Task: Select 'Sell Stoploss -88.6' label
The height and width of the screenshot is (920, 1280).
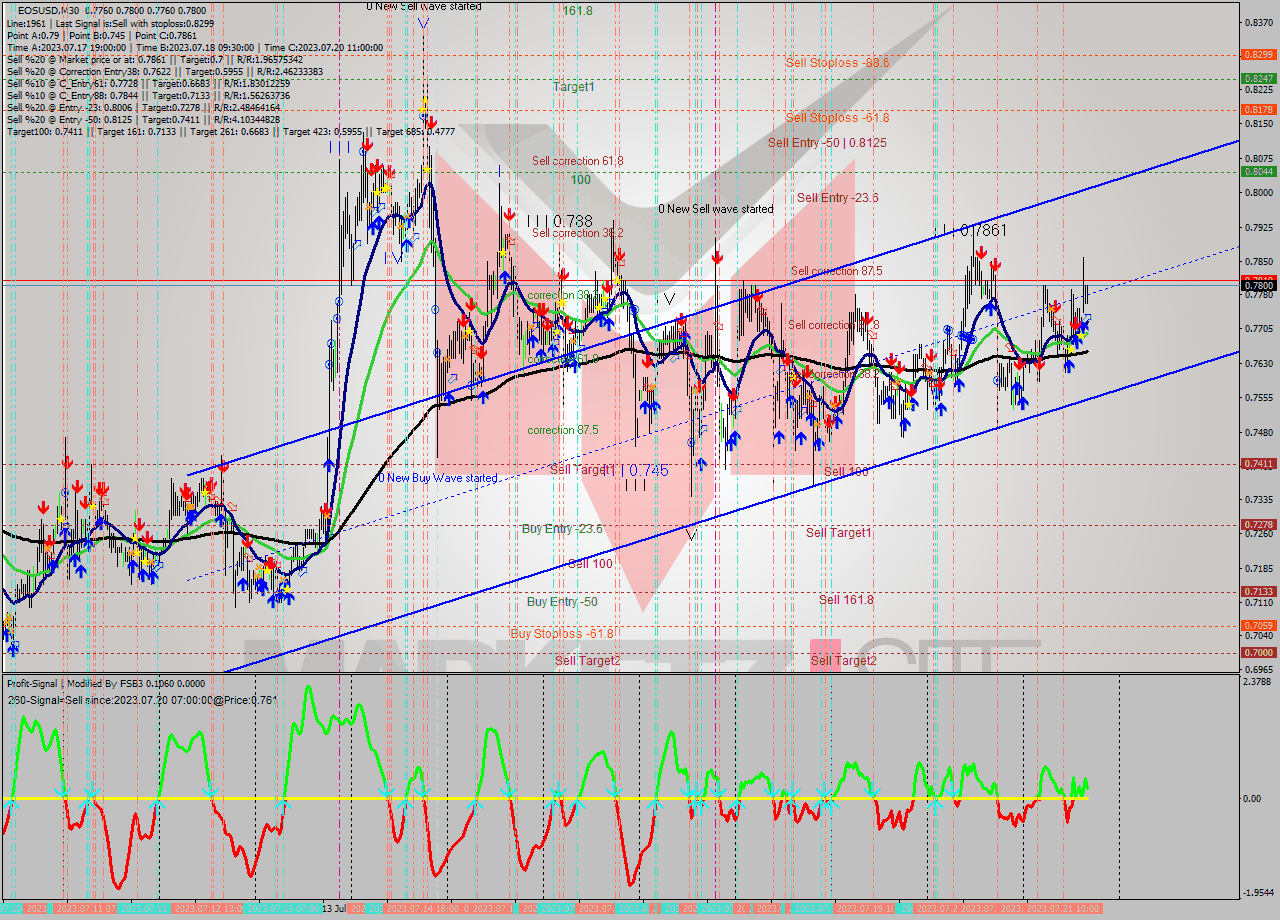Action: point(837,62)
